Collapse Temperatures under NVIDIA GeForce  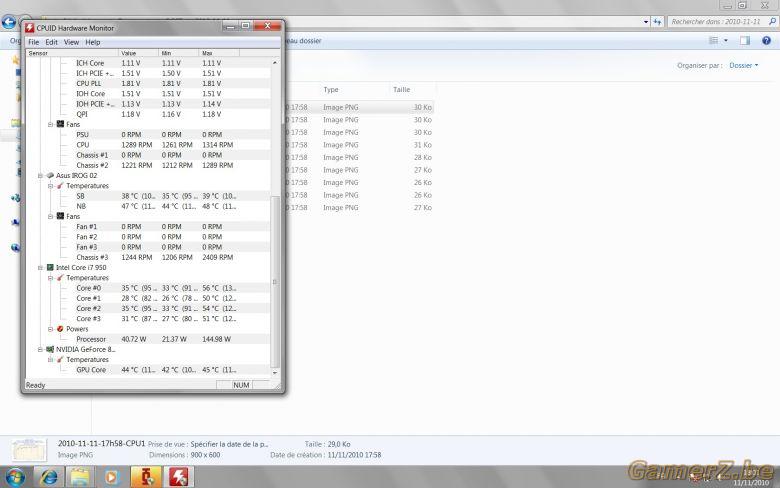click(50, 360)
